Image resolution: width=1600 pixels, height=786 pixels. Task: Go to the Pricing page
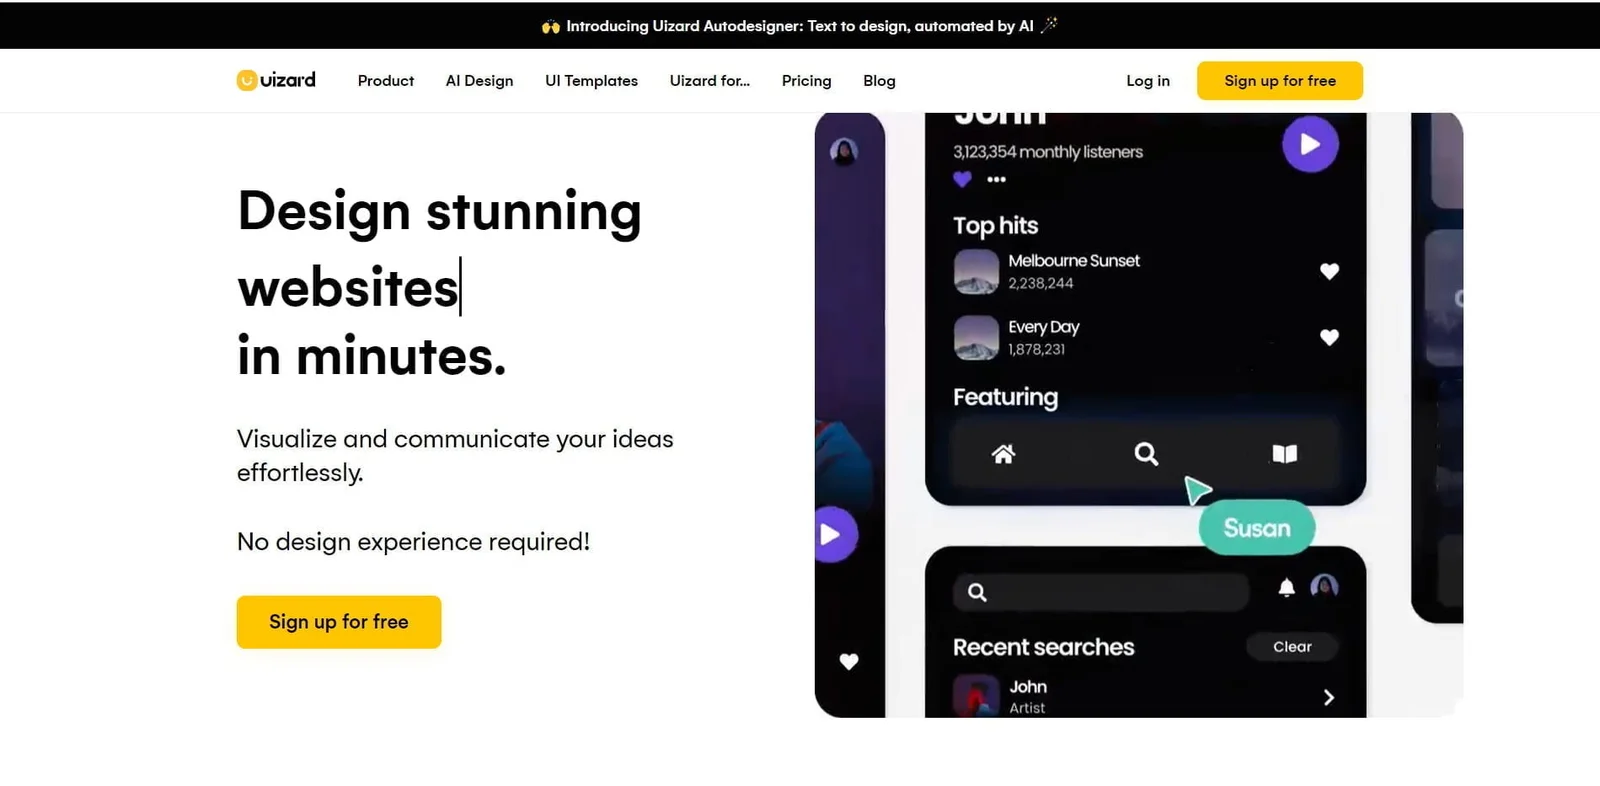pos(806,81)
